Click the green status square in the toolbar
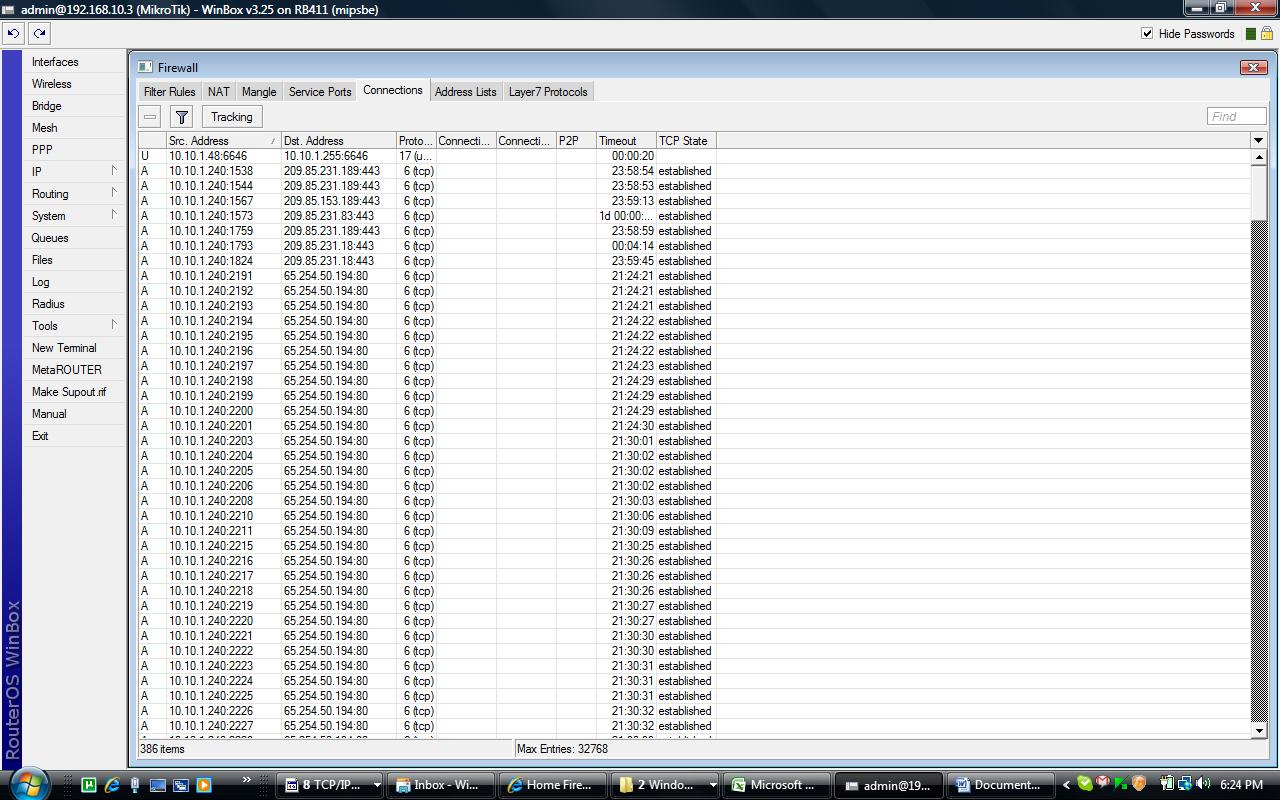 tap(1250, 33)
